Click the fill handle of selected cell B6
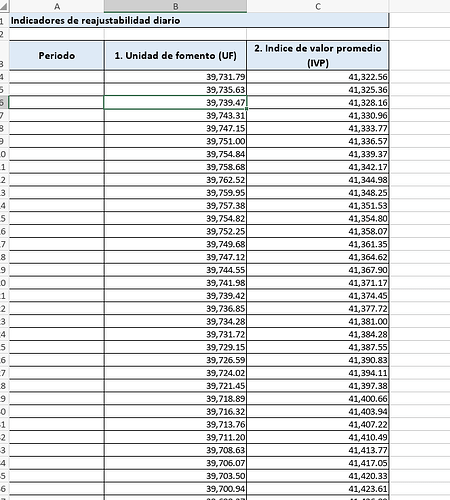 [x=246, y=109]
